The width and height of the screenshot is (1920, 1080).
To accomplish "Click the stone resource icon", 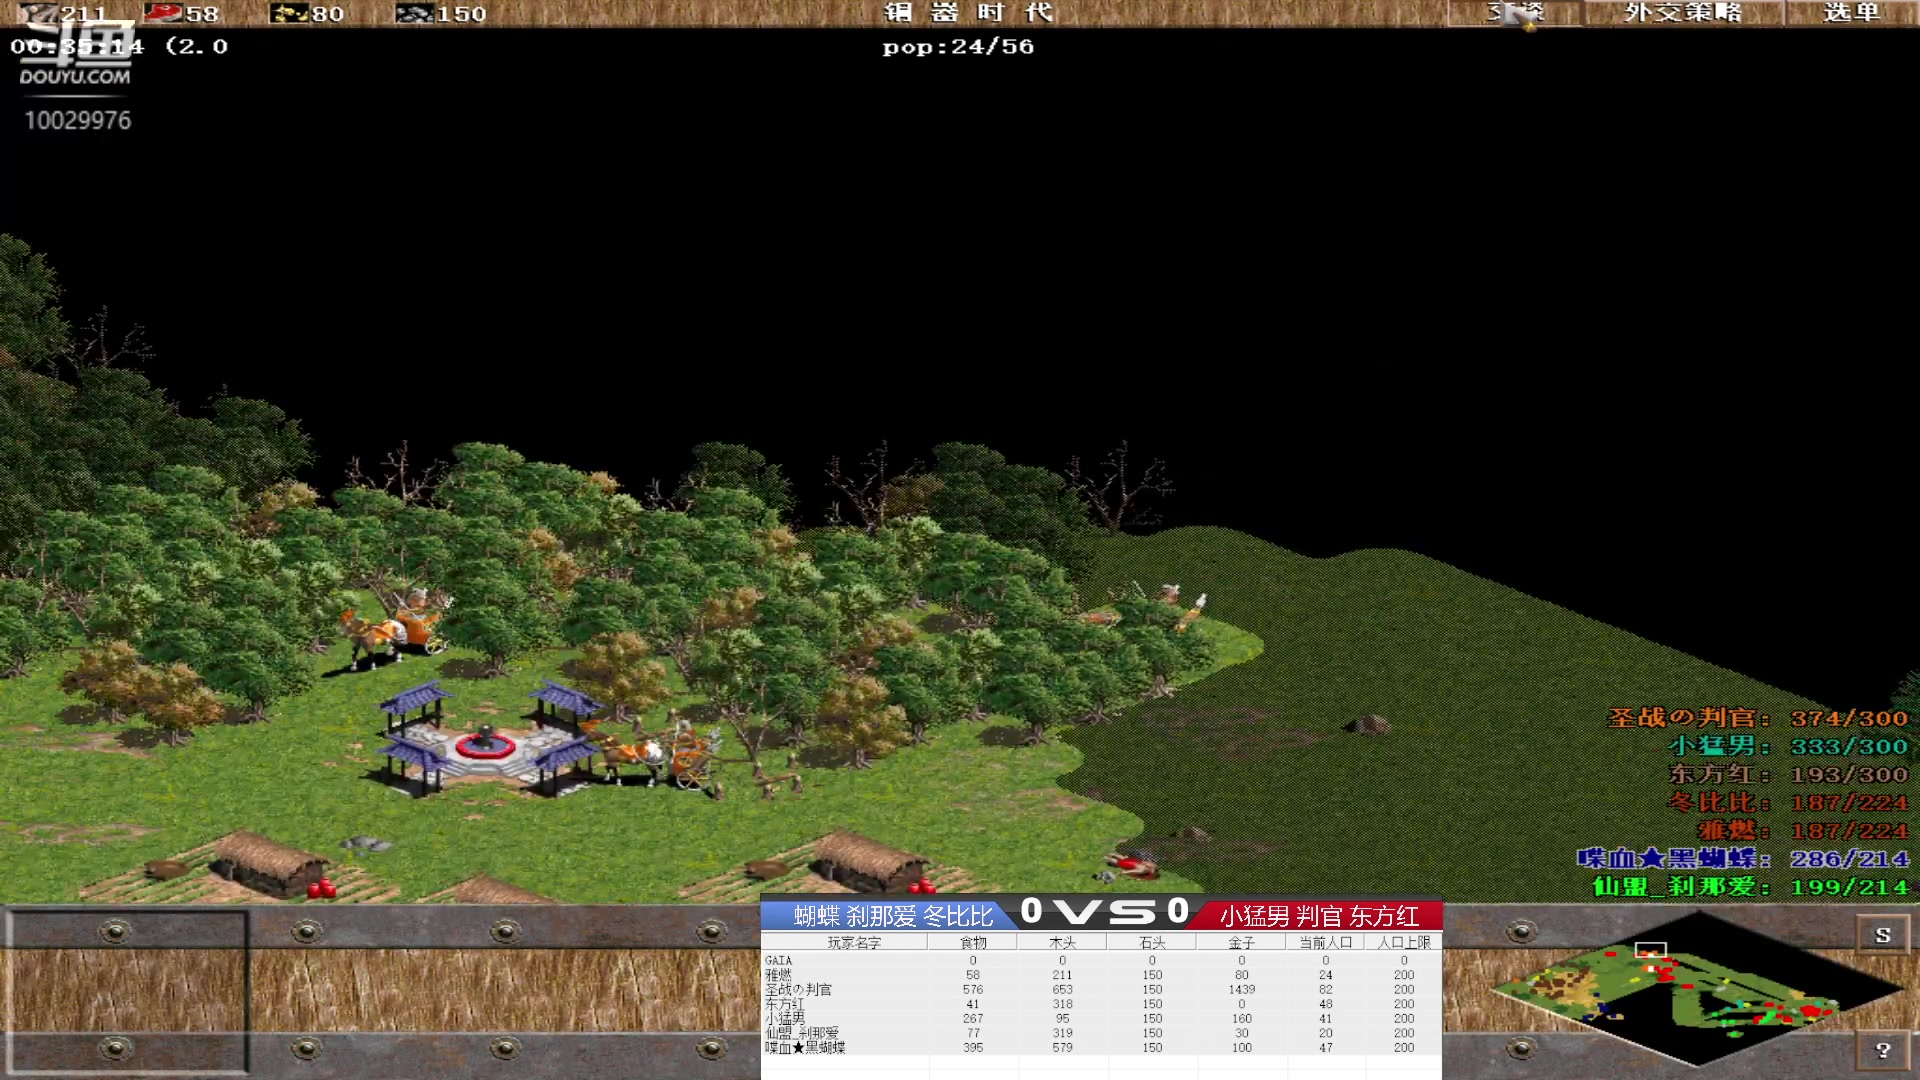I will (x=414, y=13).
